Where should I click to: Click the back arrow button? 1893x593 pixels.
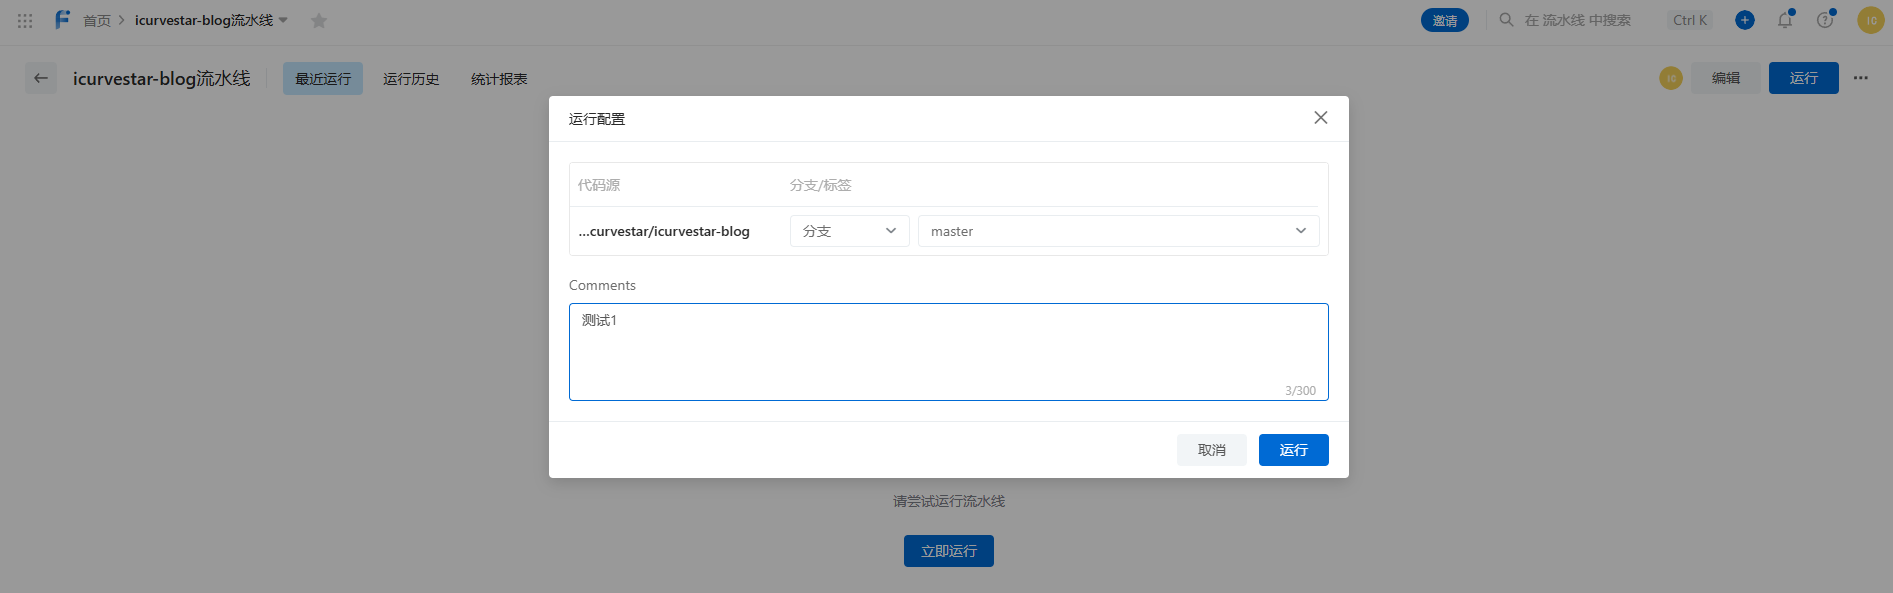41,78
